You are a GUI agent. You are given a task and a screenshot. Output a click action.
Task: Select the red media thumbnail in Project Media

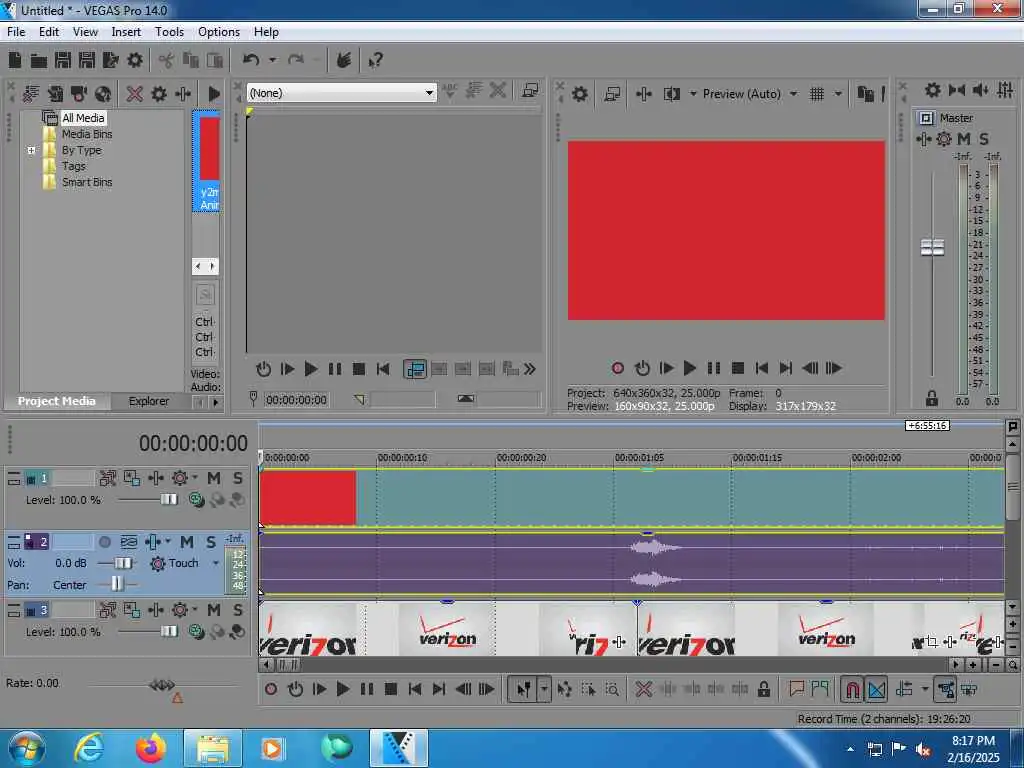coord(208,161)
